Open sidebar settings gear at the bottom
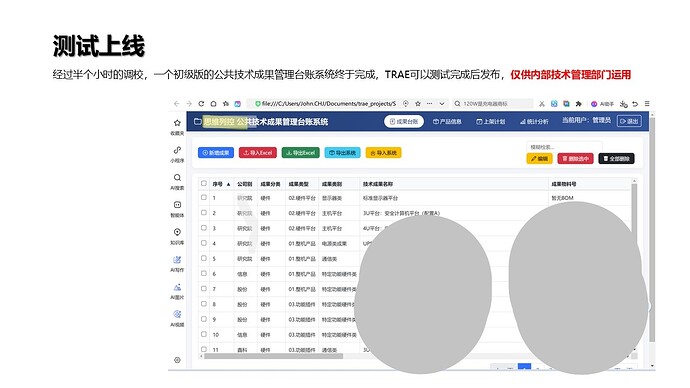Screen dimensions: 690x388 point(177,360)
